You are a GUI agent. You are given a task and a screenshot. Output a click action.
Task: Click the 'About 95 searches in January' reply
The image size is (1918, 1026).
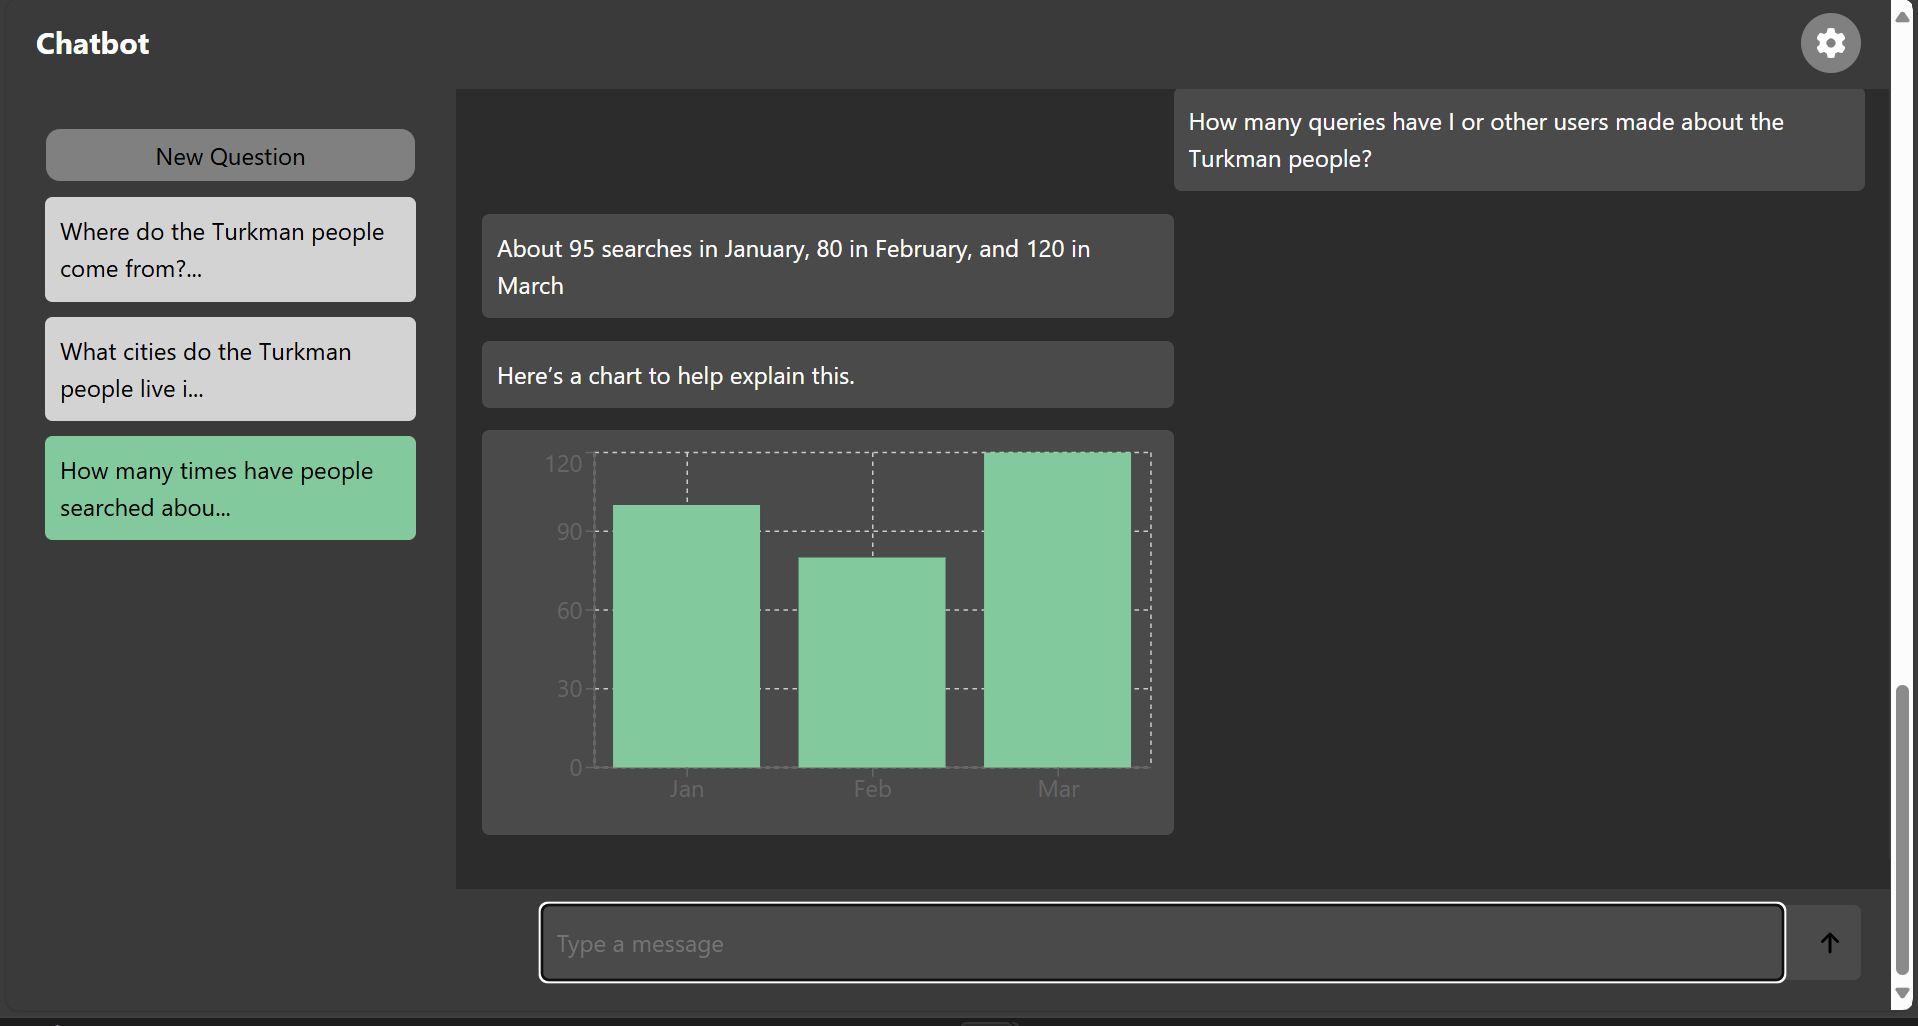tap(827, 267)
